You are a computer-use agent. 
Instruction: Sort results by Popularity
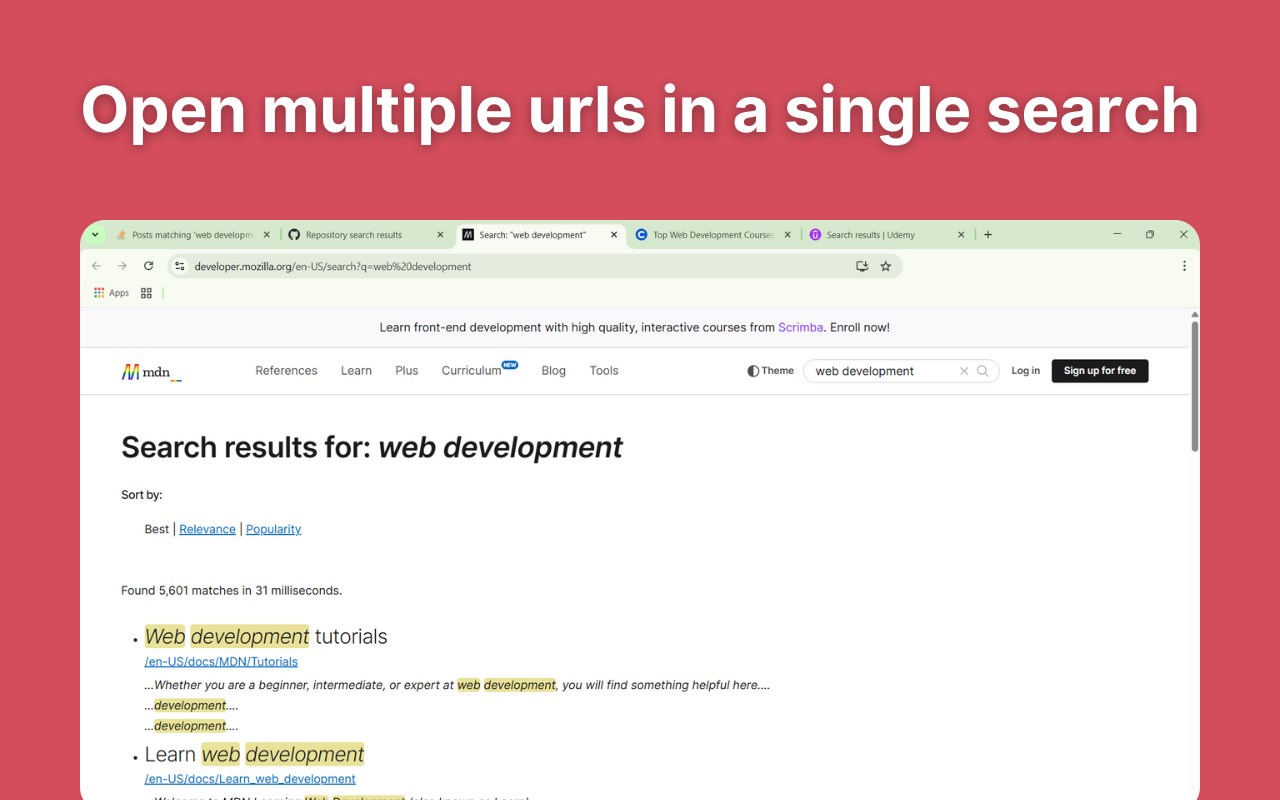tap(273, 529)
